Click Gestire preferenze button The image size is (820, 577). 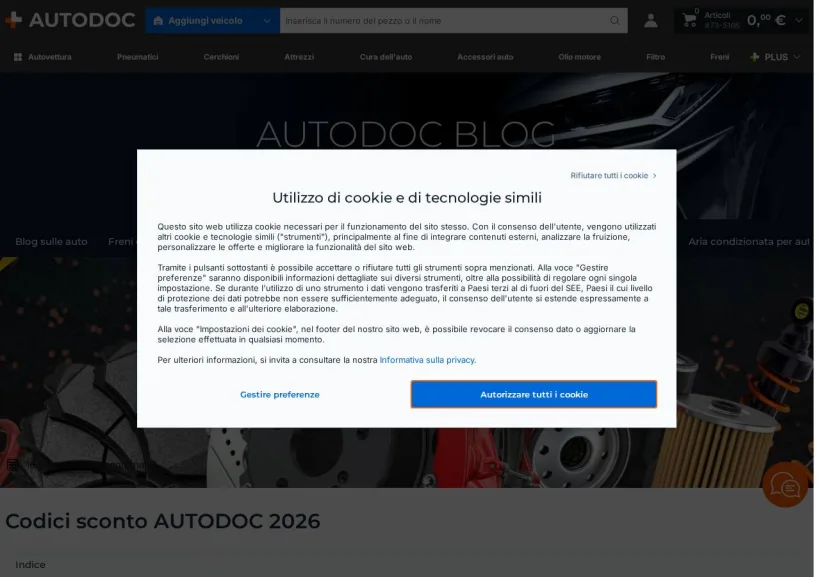pos(280,394)
